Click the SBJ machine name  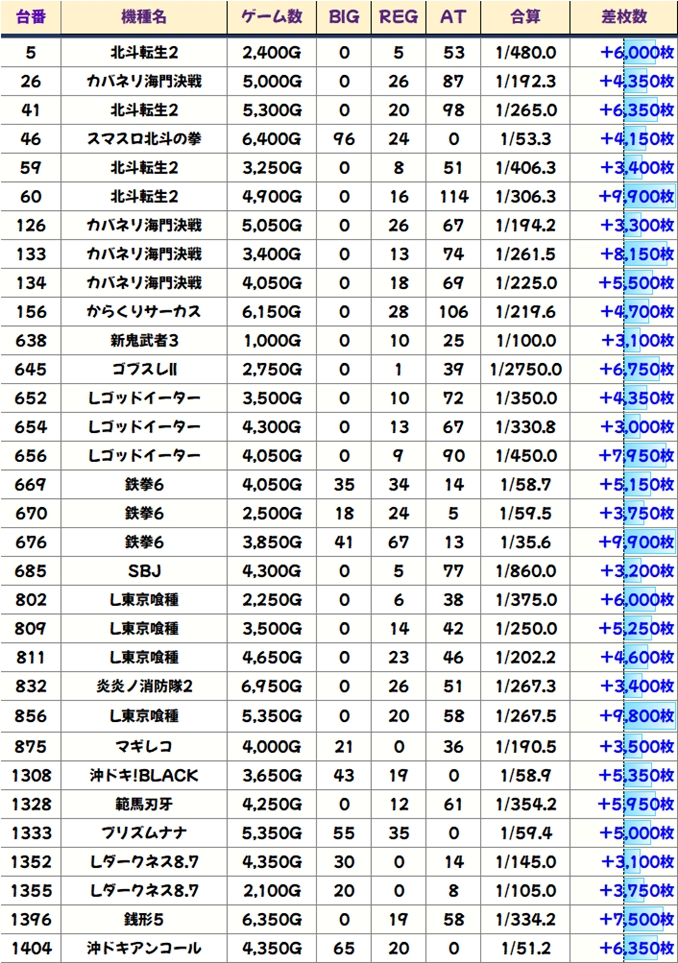point(144,570)
